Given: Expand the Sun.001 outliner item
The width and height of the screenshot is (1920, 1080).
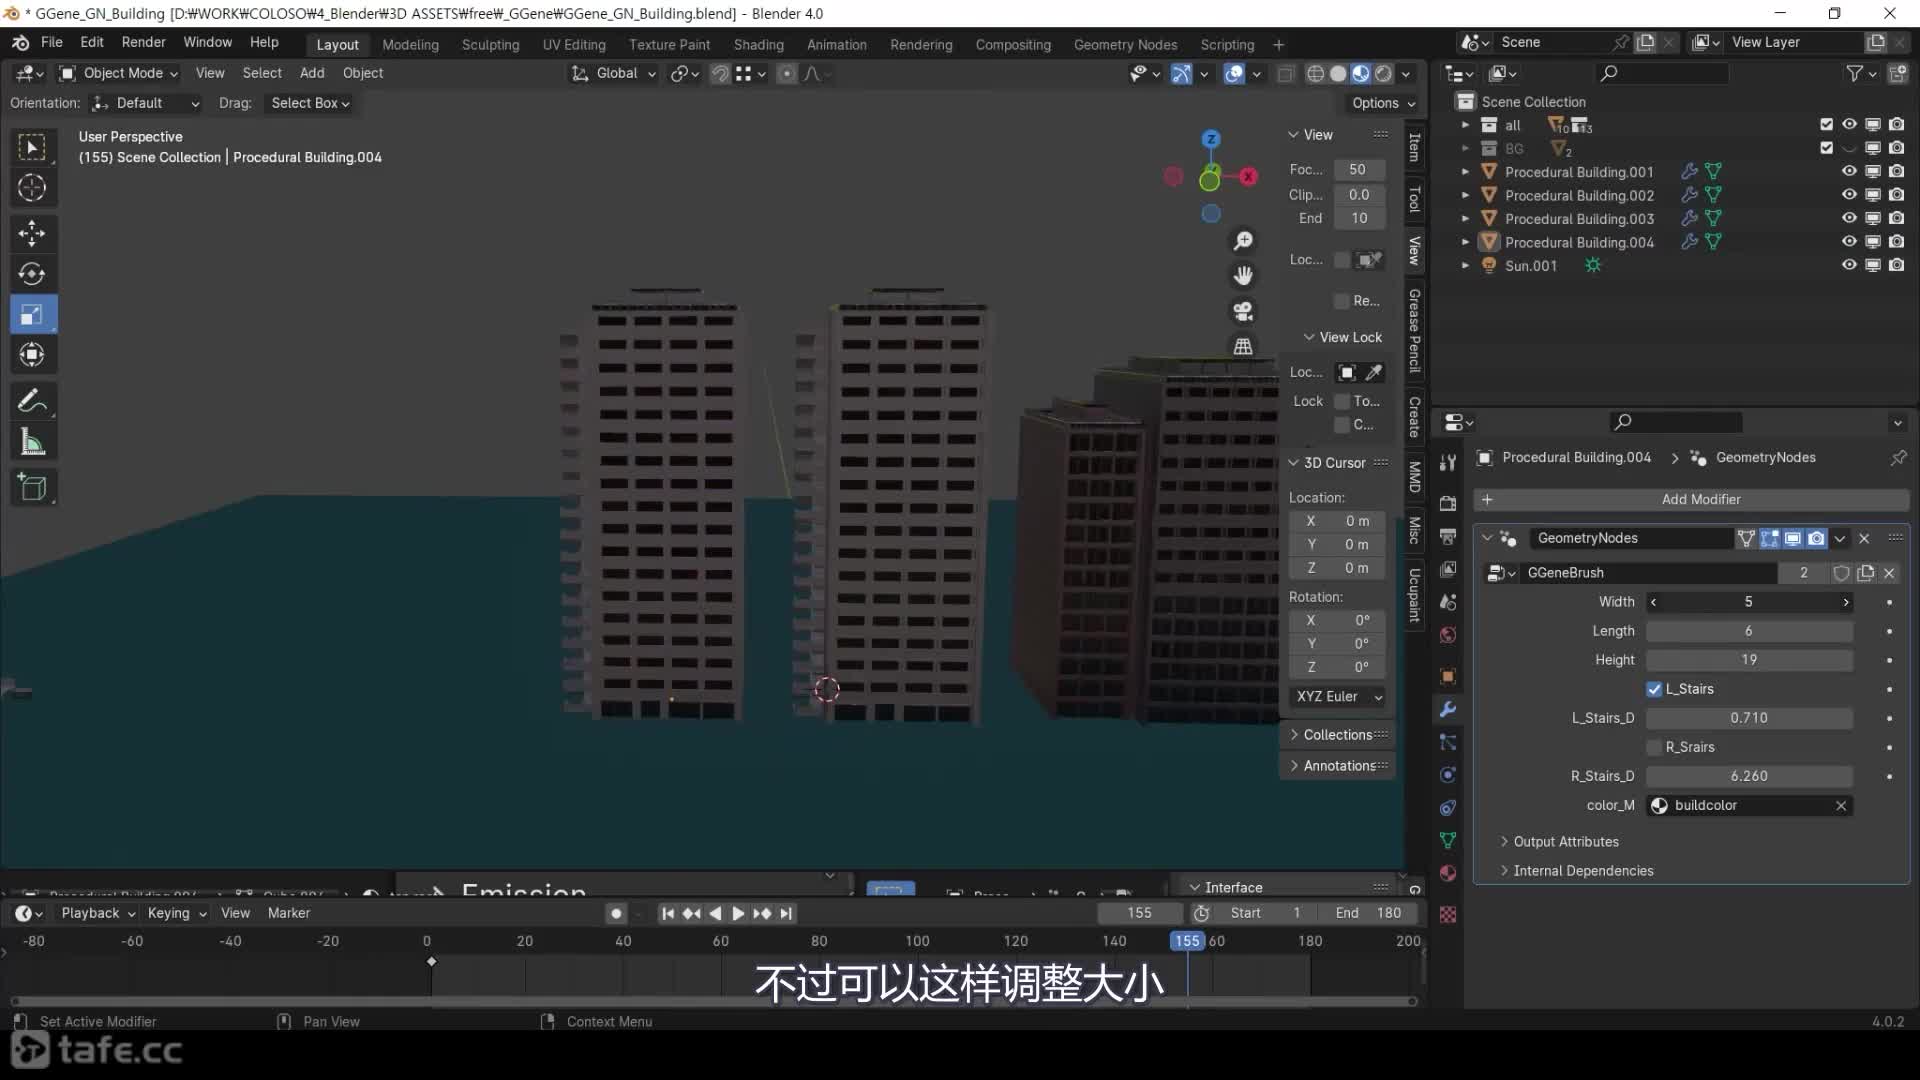Looking at the screenshot, I should pyautogui.click(x=1466, y=265).
